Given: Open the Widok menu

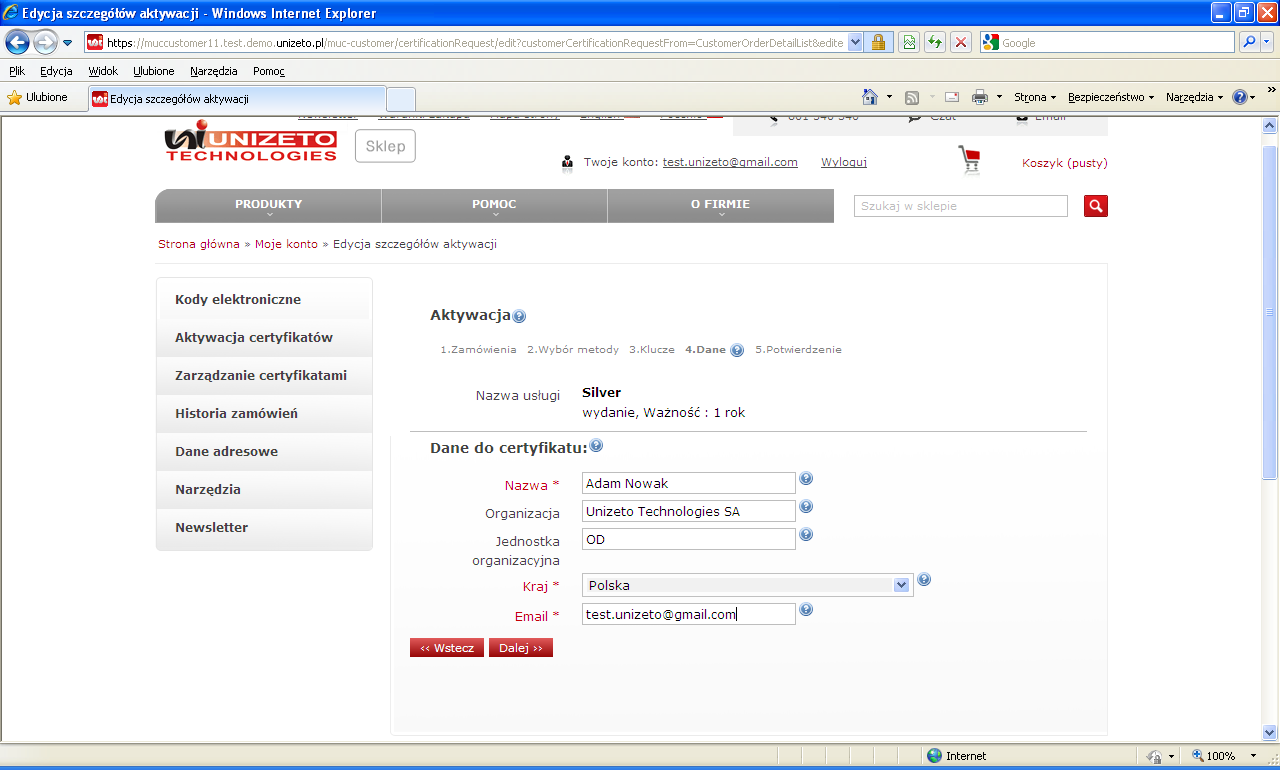Looking at the screenshot, I should [x=103, y=71].
